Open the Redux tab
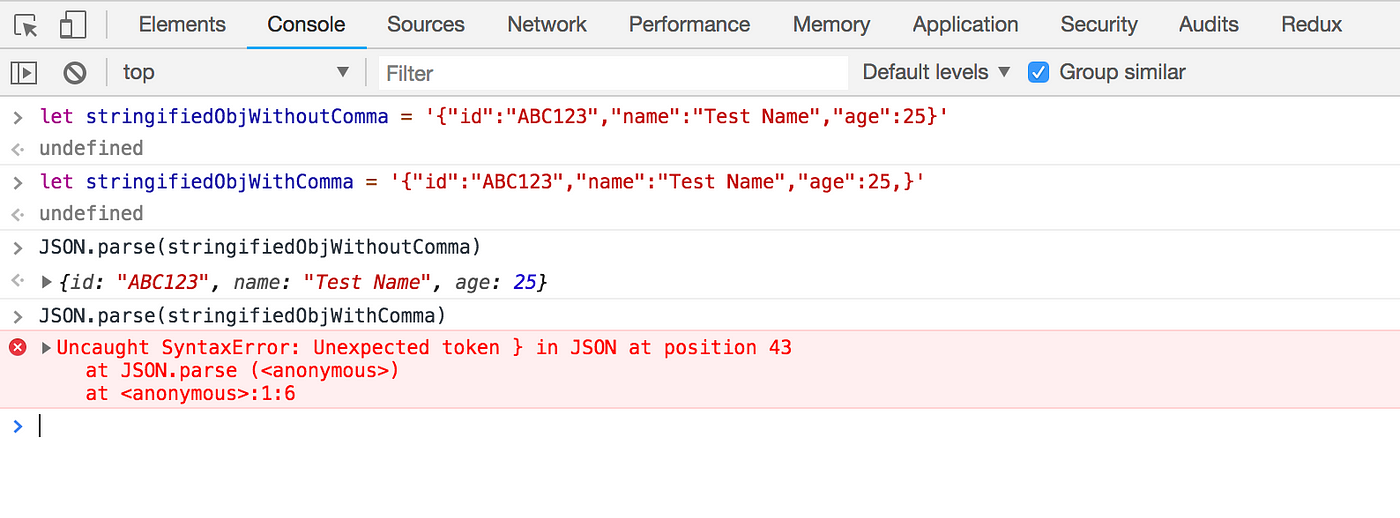The image size is (1400, 518). click(1311, 24)
